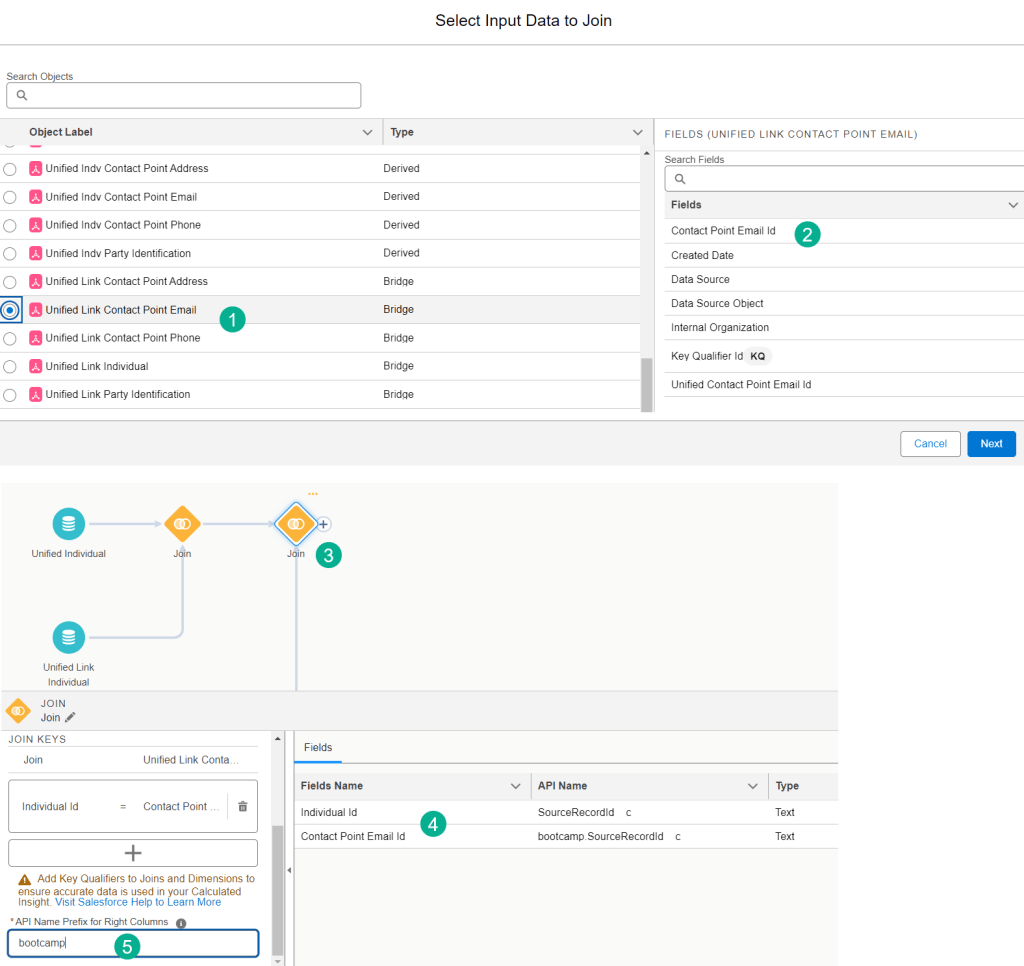The height and width of the screenshot is (966, 1024).
Task: Switch to the Fields tab
Action: (x=318, y=747)
